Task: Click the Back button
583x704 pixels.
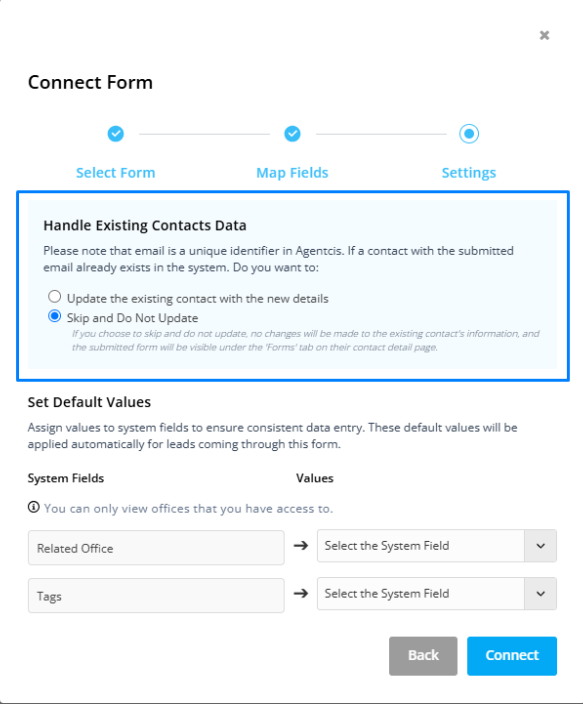Action: [x=423, y=656]
